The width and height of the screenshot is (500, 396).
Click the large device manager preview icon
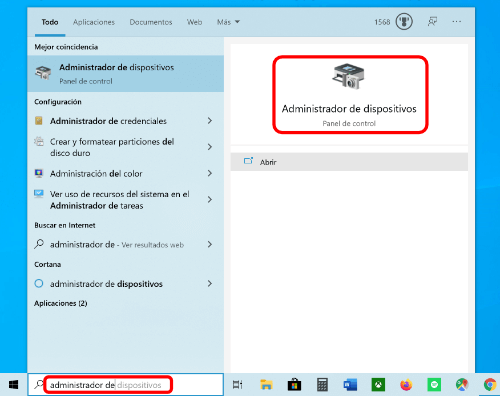tap(348, 77)
